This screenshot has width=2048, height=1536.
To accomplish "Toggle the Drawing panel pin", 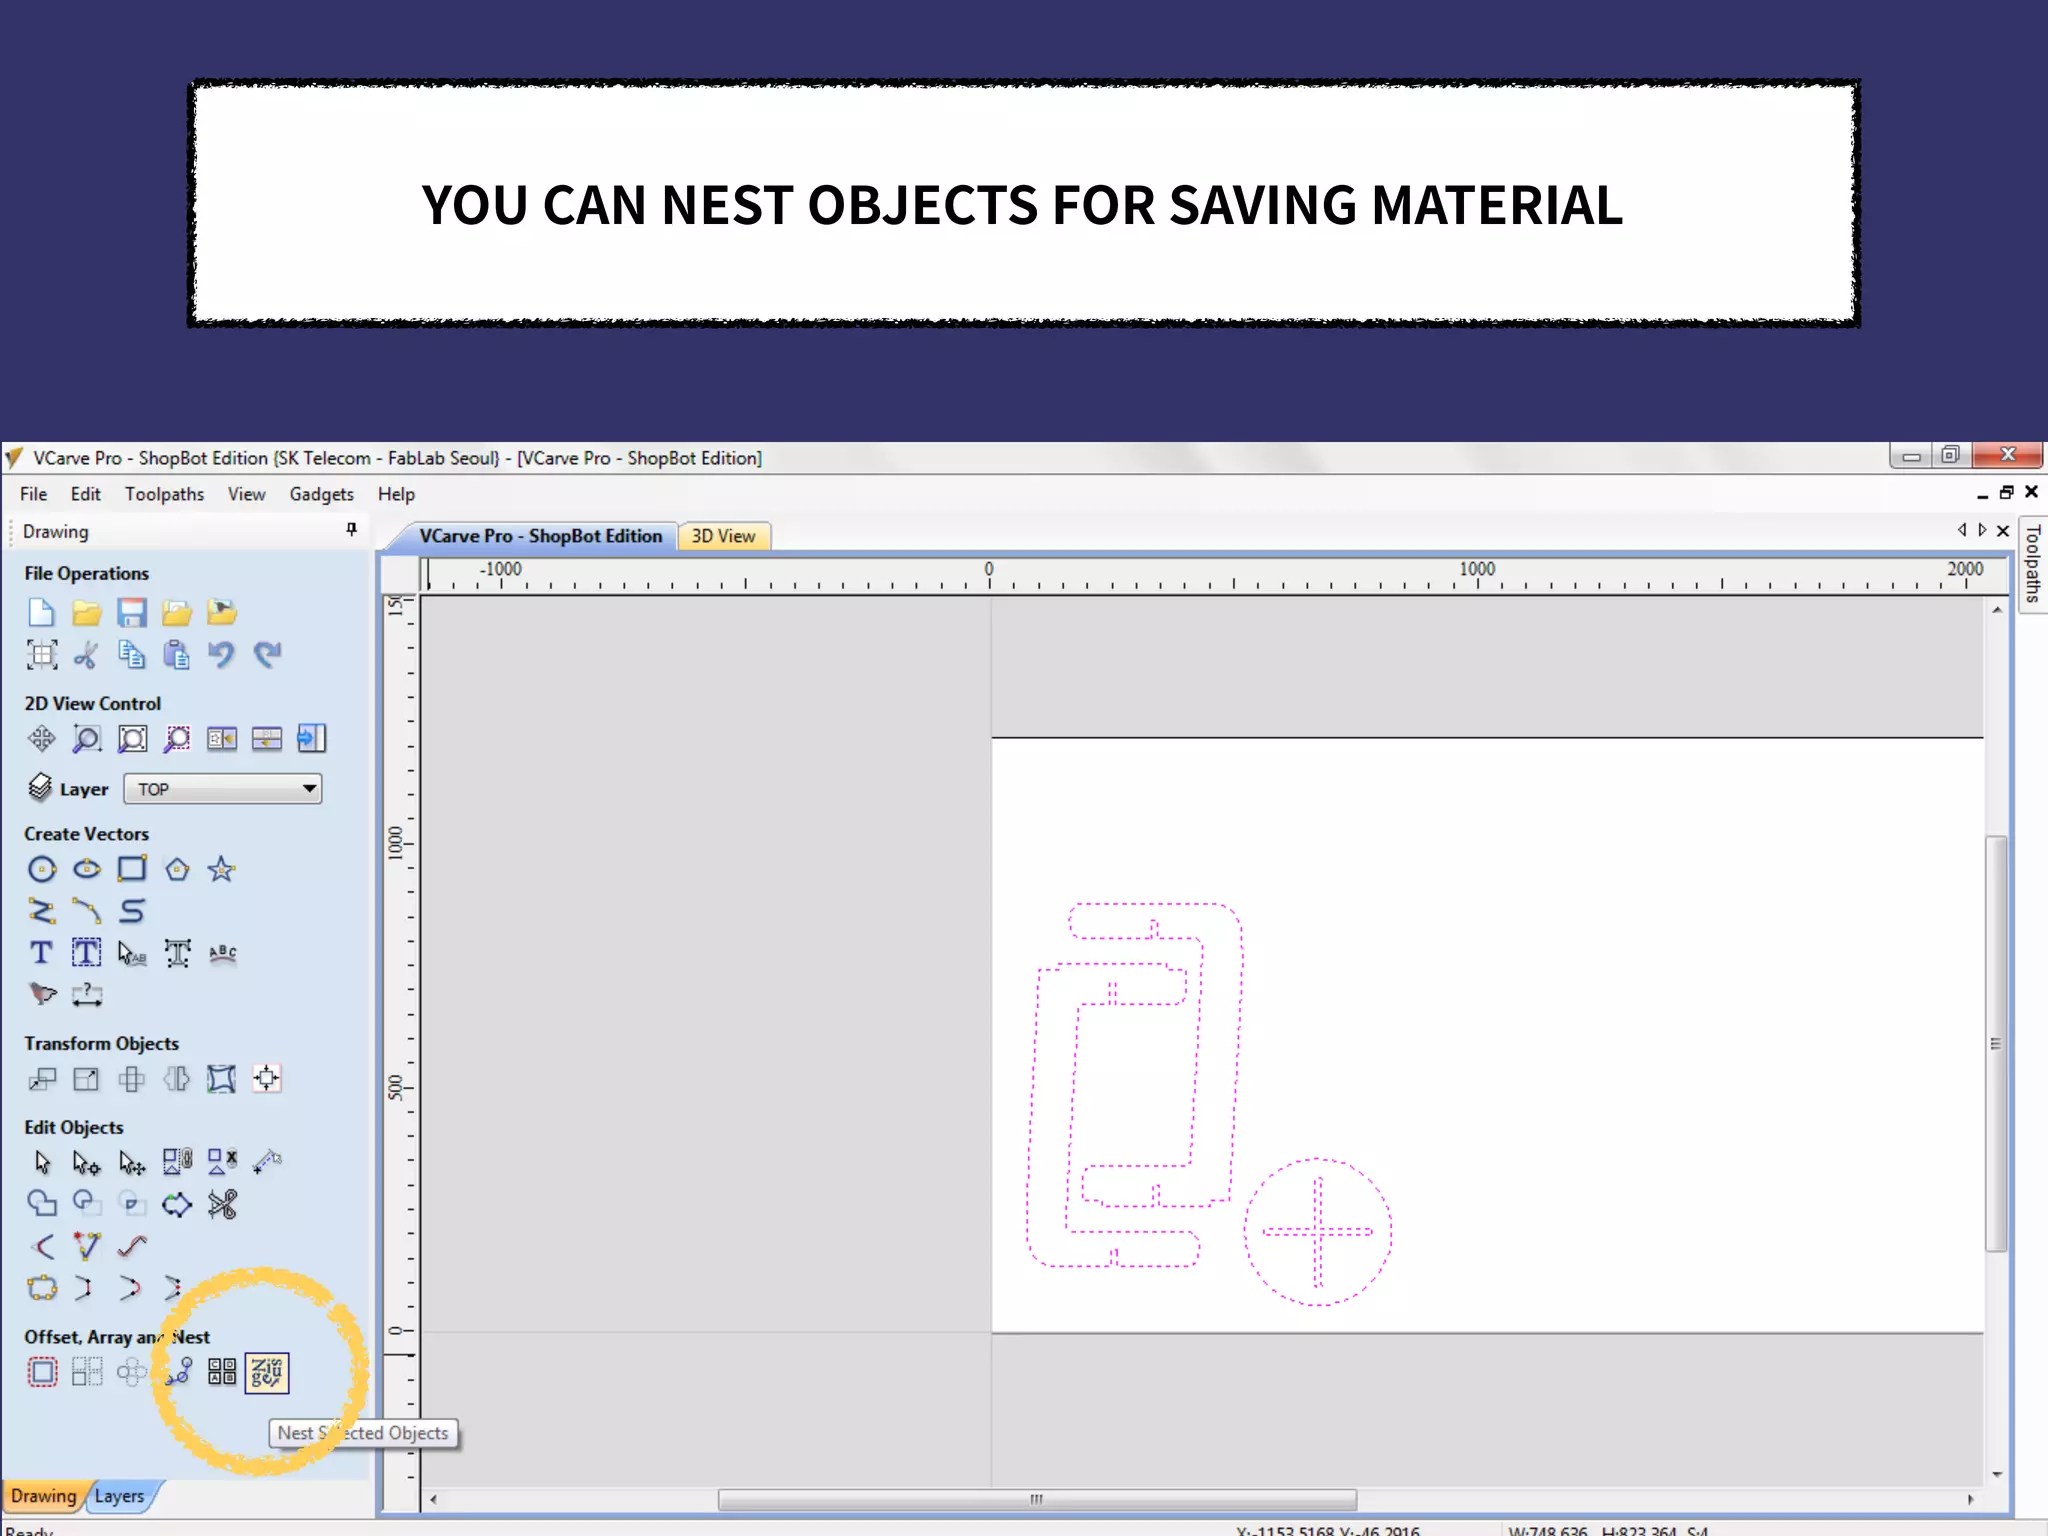I will point(351,530).
